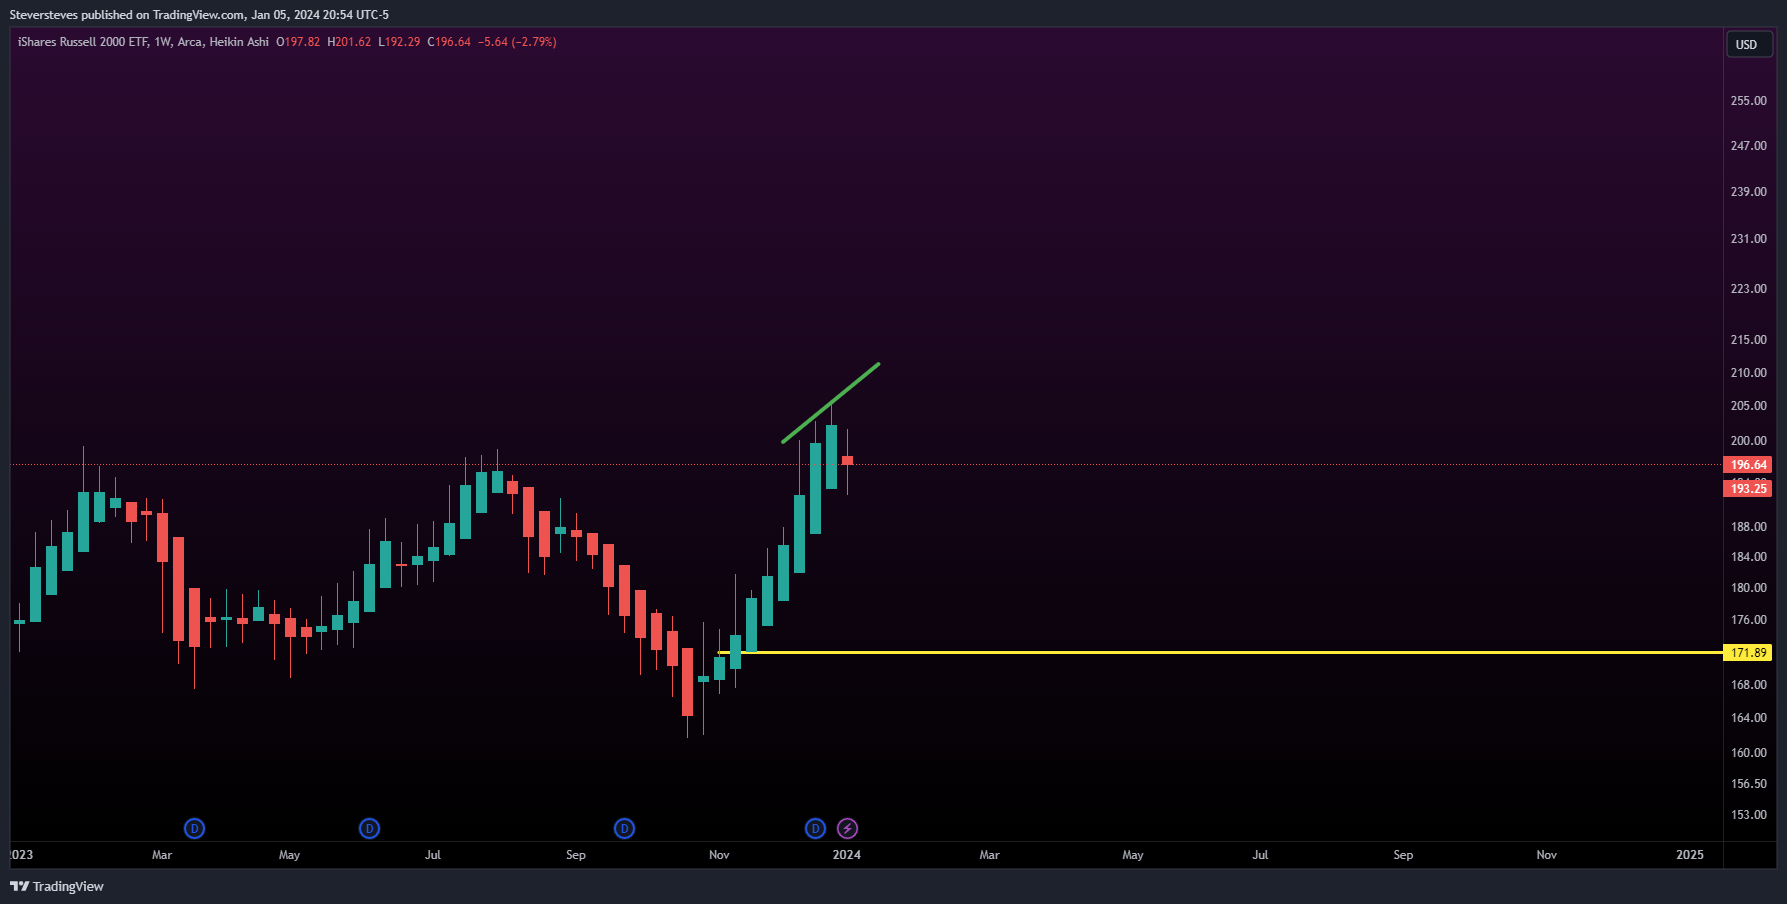Image resolution: width=1787 pixels, height=904 pixels.
Task: Click the change value −5.64 (−2.79%)
Action: (517, 42)
